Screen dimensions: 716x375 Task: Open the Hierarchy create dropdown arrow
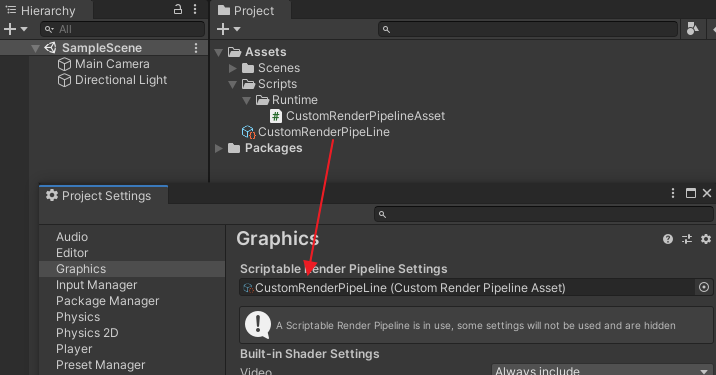[24, 29]
